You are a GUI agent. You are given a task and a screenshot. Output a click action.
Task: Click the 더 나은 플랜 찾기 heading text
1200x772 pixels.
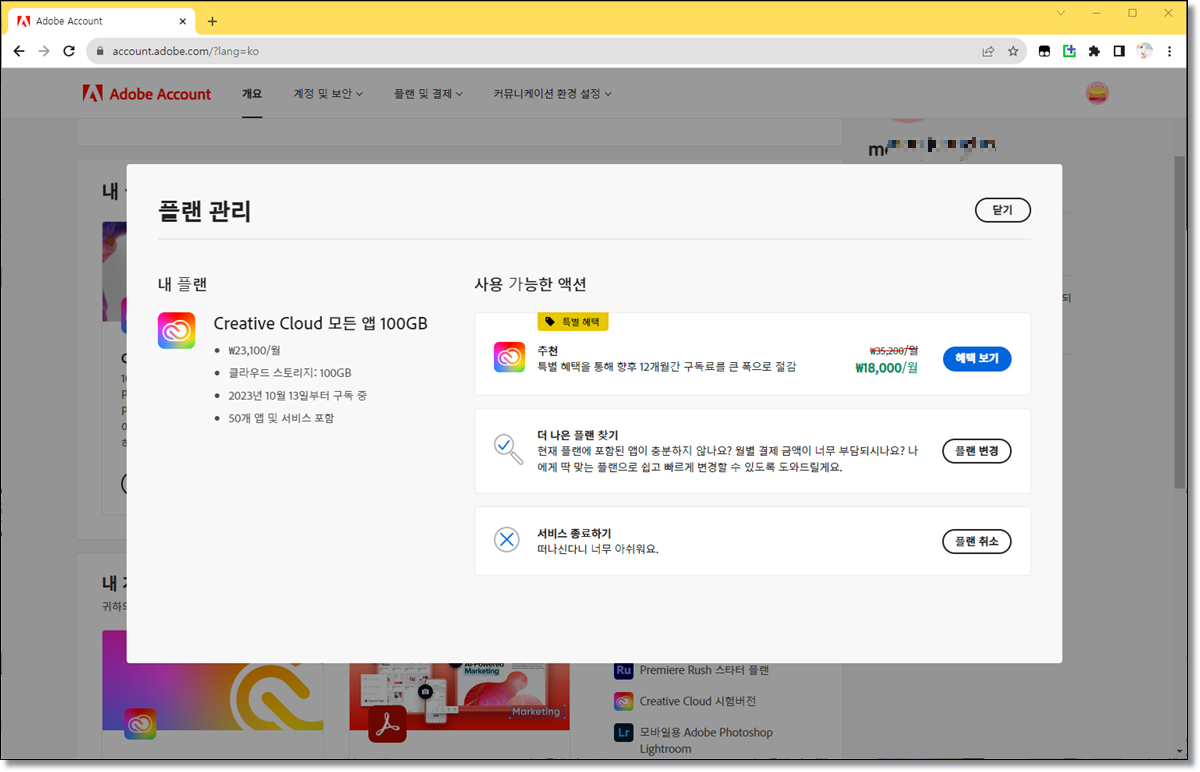578,435
